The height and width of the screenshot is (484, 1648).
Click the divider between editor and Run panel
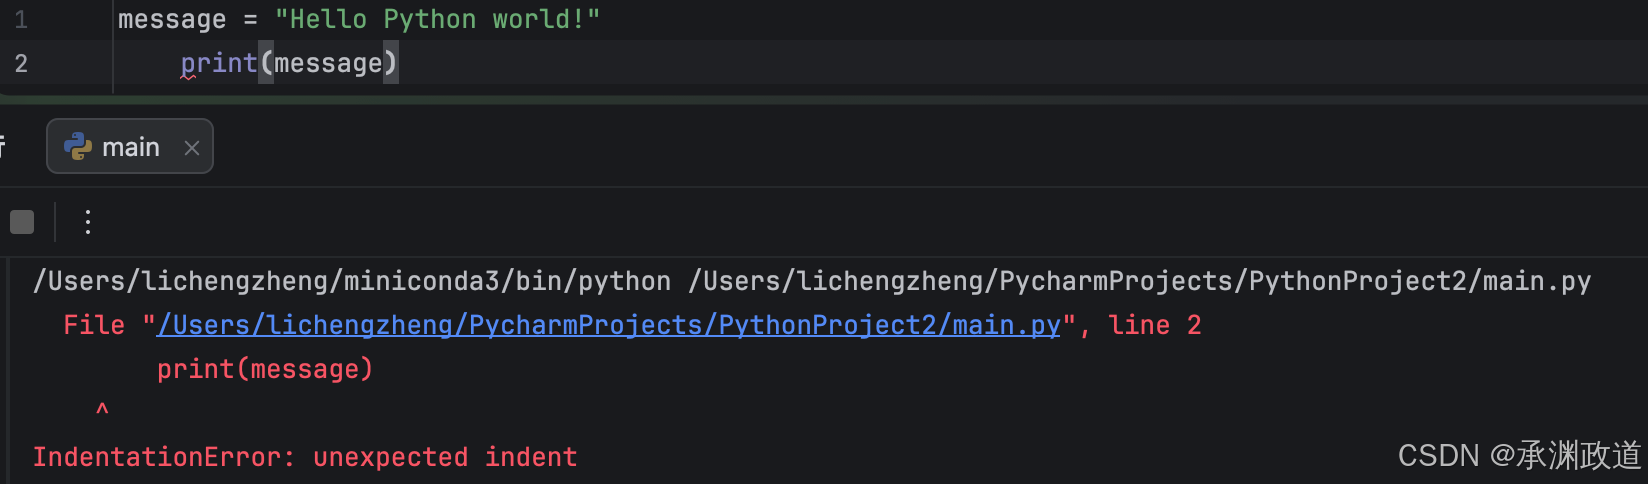pyautogui.click(x=824, y=99)
